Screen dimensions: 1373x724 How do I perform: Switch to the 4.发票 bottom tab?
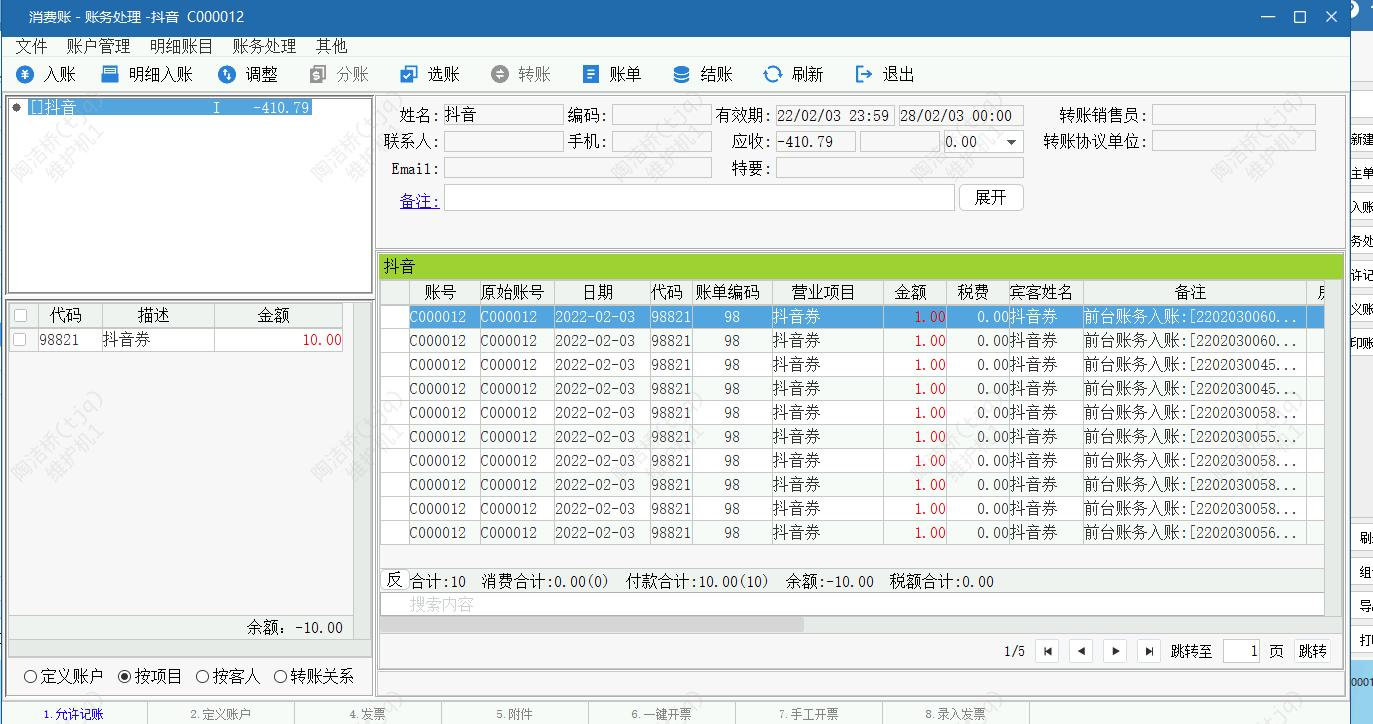coord(367,714)
